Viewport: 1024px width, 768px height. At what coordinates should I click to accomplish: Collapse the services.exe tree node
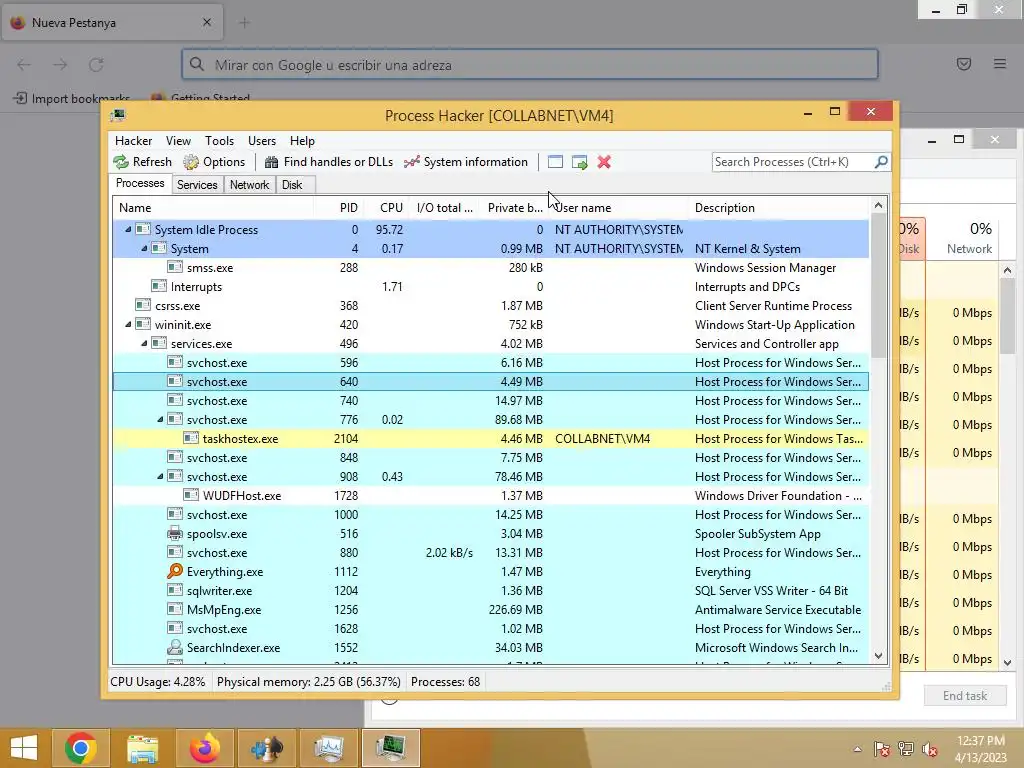[144, 344]
